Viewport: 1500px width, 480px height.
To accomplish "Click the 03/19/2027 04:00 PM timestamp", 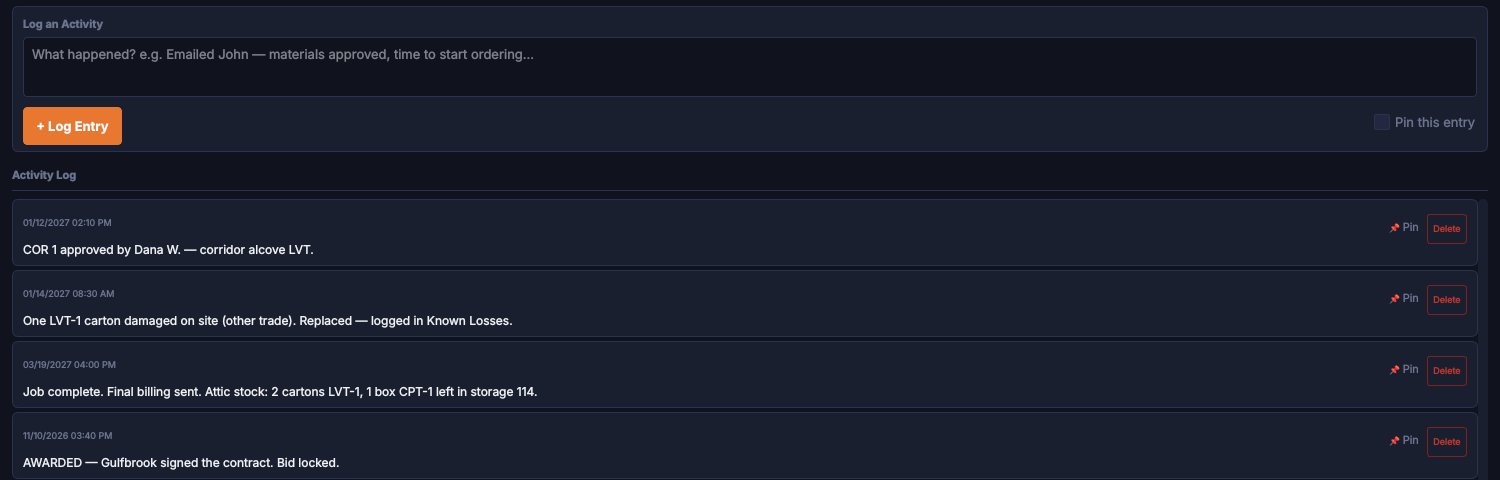I will tap(70, 364).
